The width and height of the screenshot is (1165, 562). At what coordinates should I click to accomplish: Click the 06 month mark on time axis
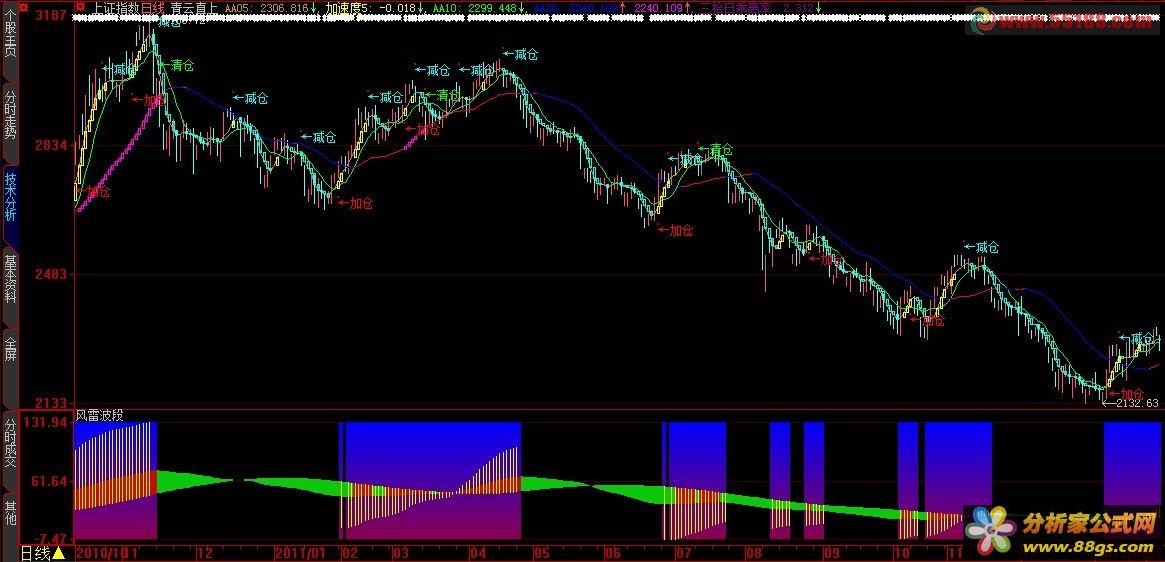[x=613, y=554]
